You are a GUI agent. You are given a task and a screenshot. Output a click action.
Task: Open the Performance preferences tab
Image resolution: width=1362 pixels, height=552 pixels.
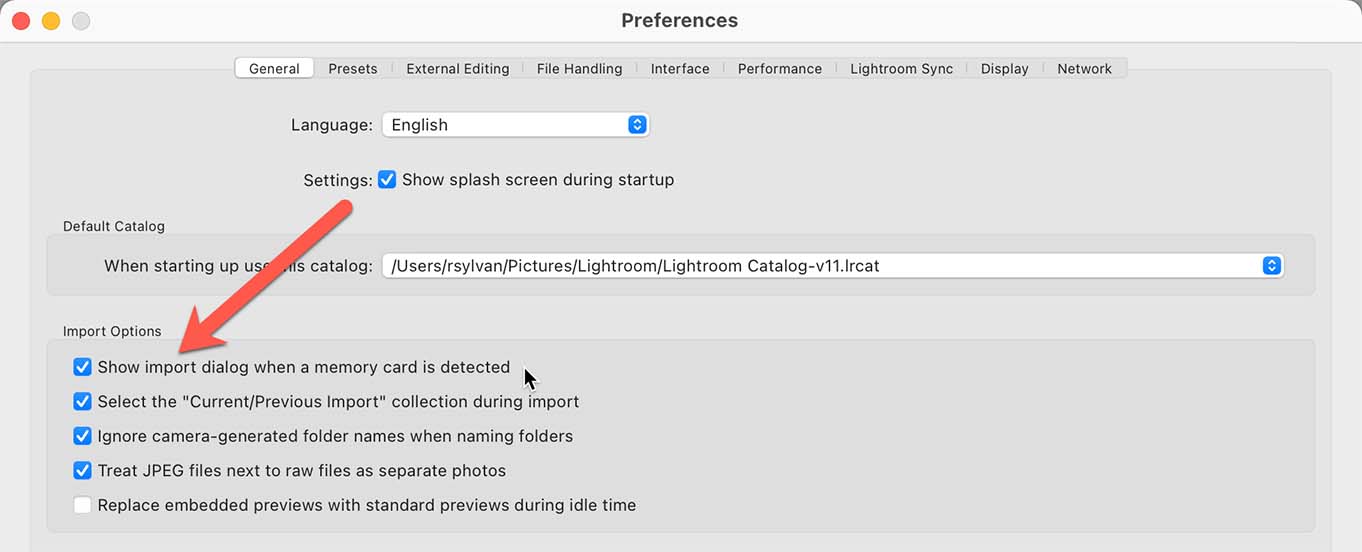(779, 69)
